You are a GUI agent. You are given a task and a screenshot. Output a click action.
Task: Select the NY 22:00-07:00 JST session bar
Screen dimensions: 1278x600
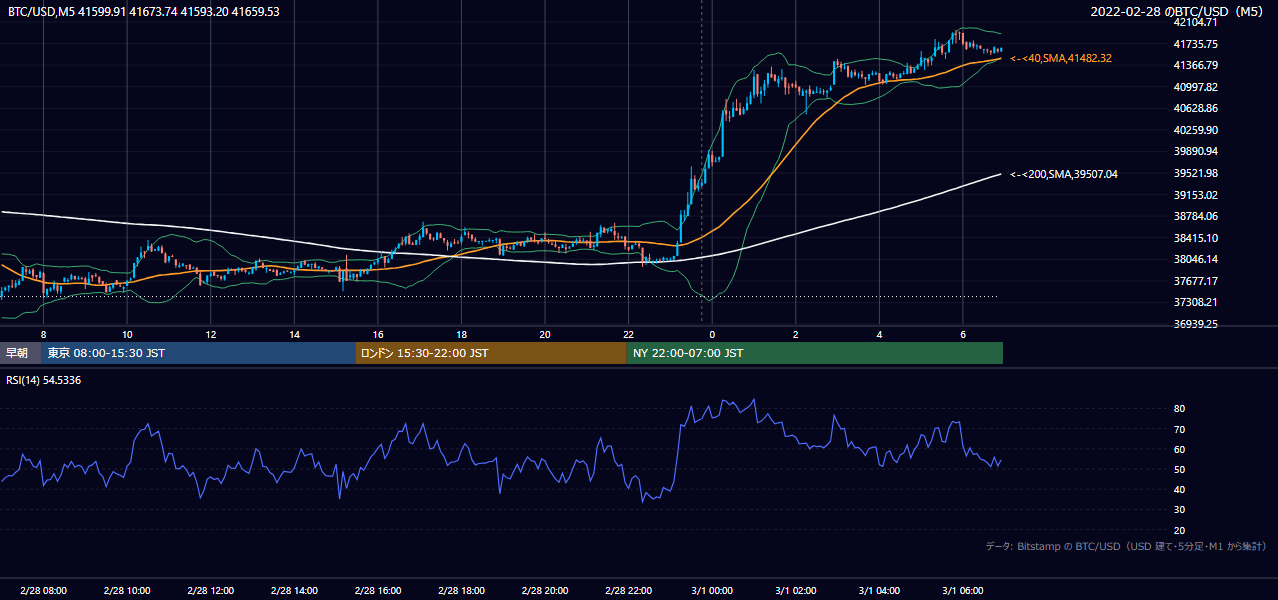pyautogui.click(x=814, y=353)
